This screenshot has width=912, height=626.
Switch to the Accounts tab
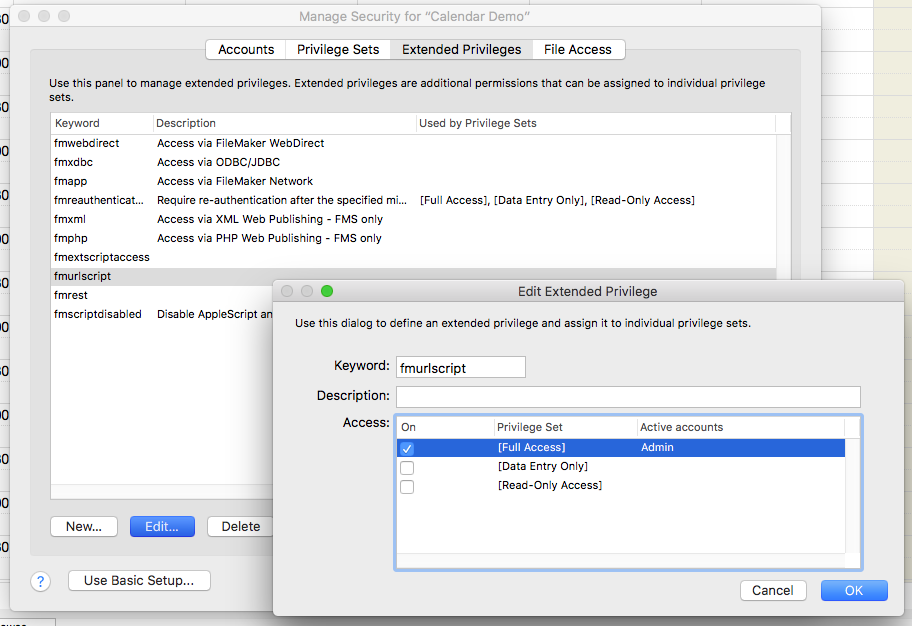246,49
